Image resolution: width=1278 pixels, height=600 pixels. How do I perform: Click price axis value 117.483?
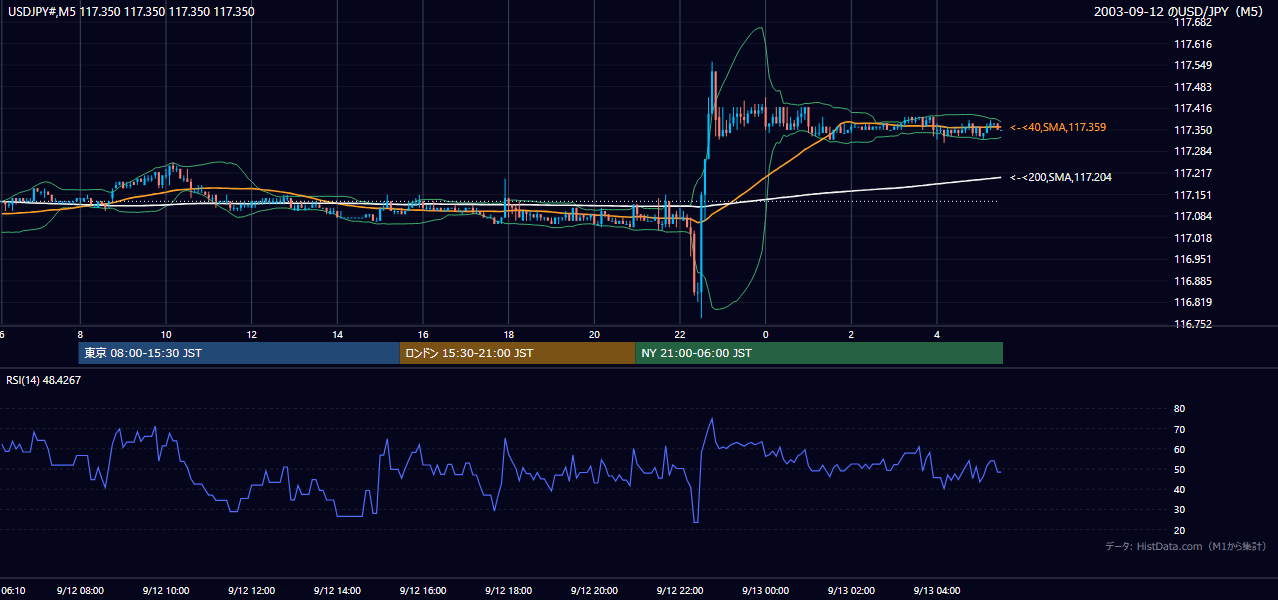pos(1192,87)
